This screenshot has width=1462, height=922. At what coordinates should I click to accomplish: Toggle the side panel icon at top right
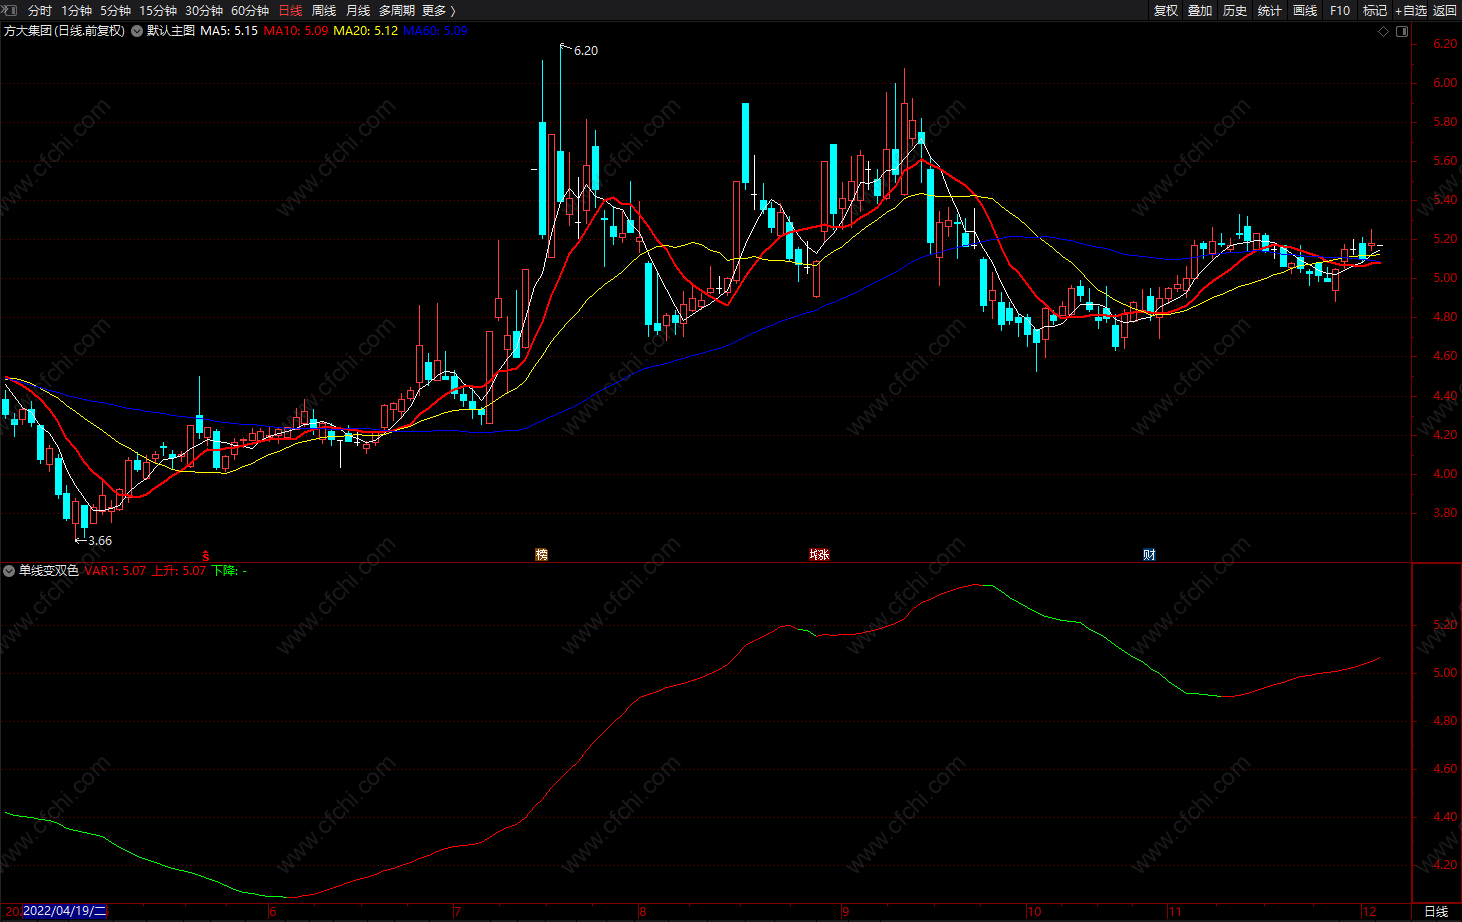tap(1402, 31)
